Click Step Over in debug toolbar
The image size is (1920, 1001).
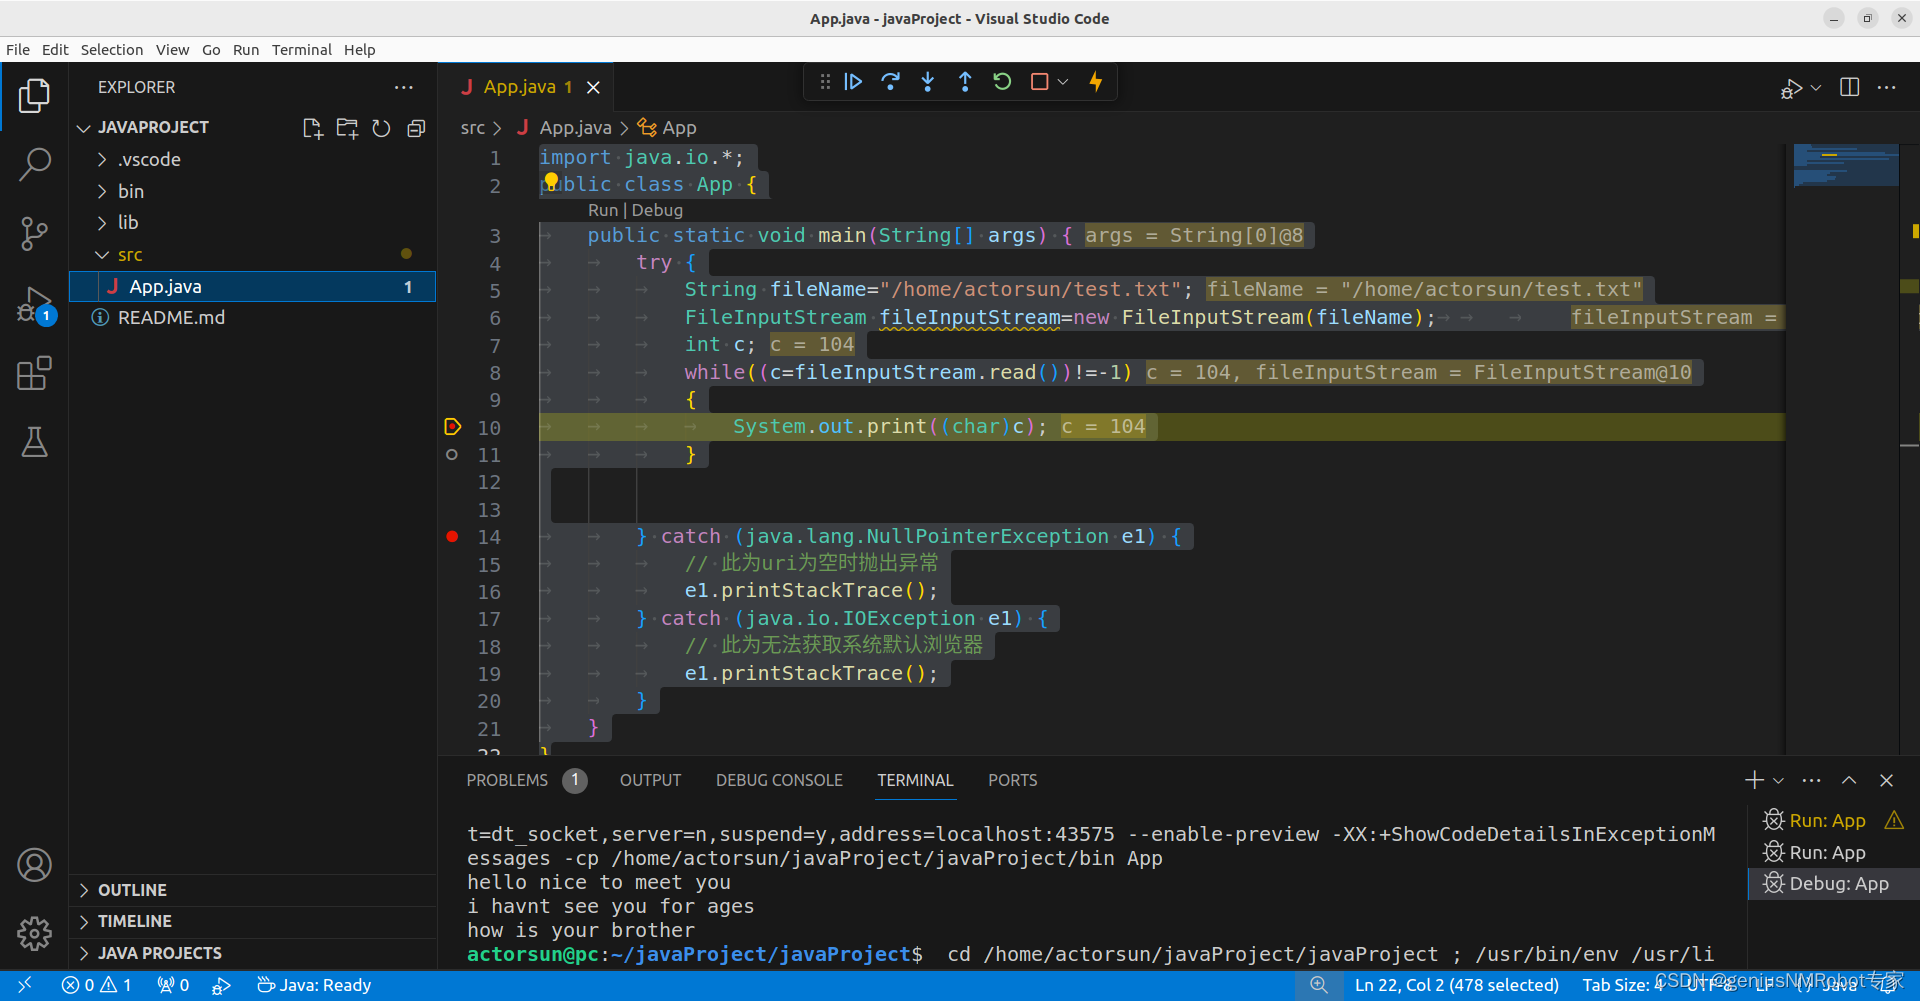pos(890,82)
